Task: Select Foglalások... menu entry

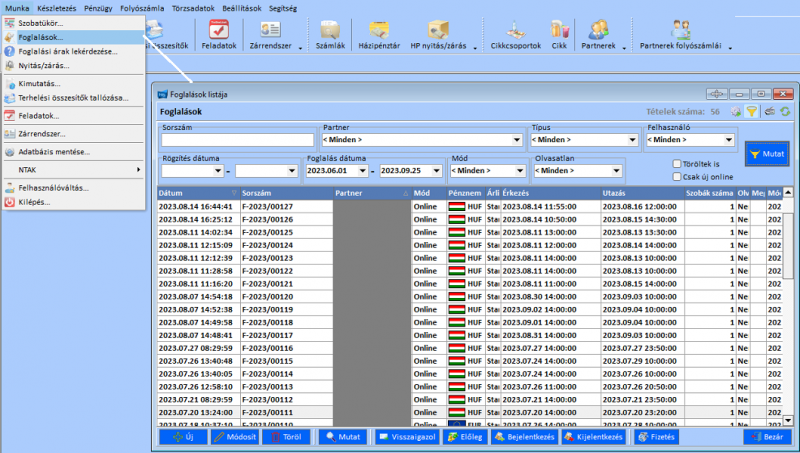Action: 73,37
